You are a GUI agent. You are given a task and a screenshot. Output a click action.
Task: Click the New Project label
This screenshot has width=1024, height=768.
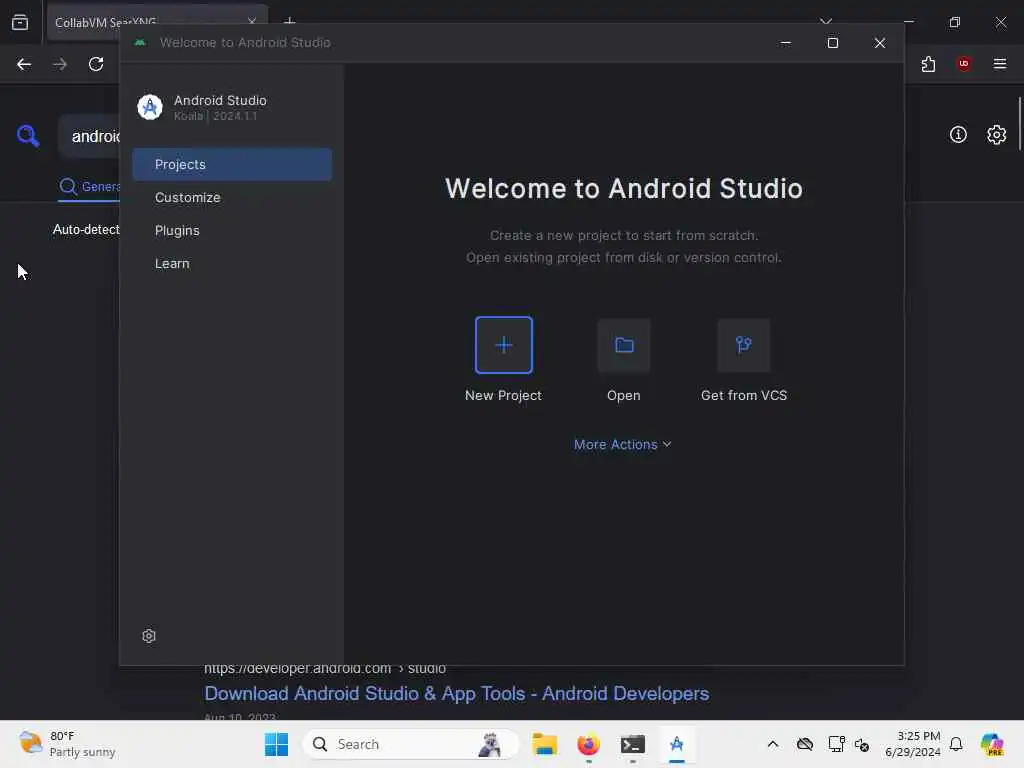tap(503, 395)
